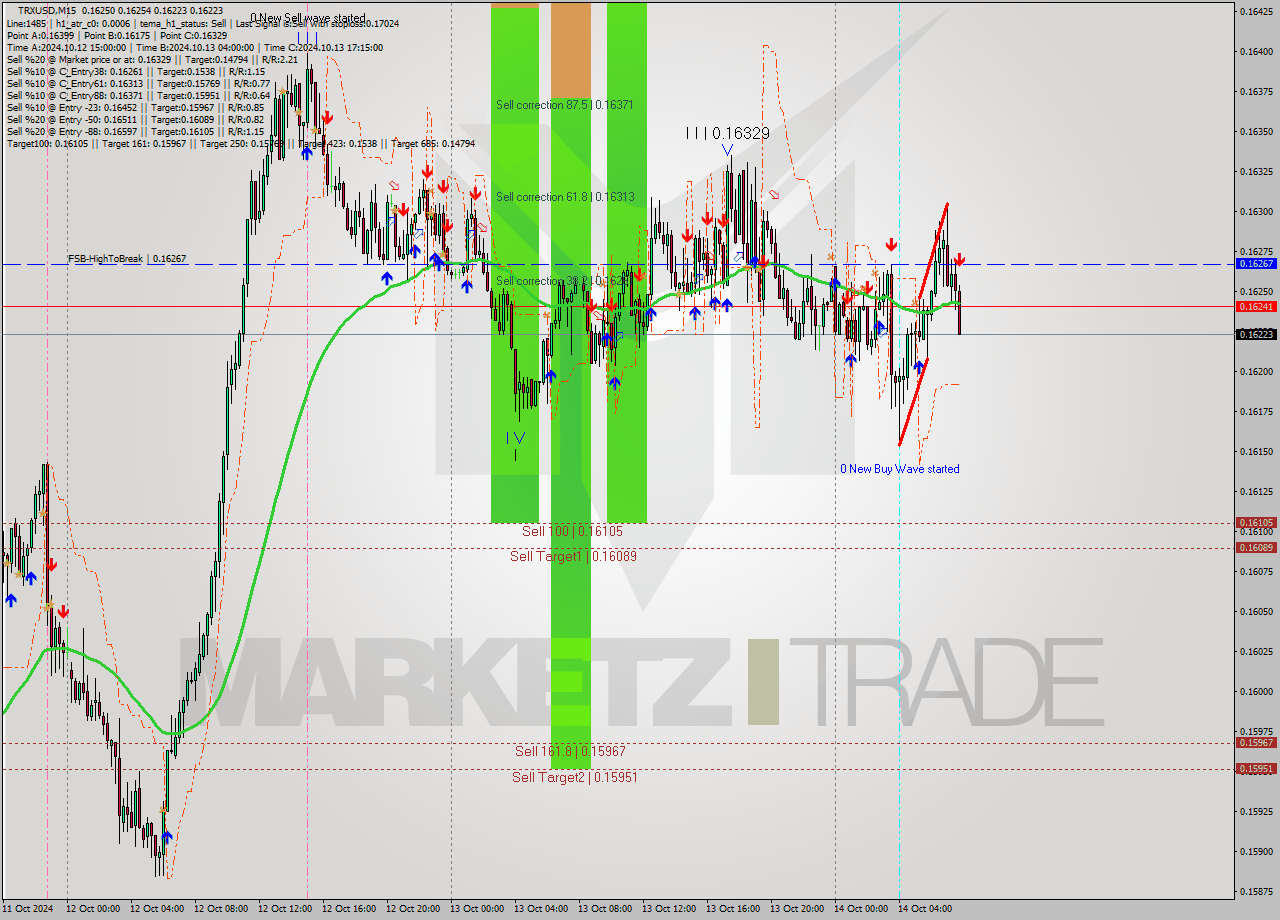Screen dimensions: 1280x920
Task: Select the "Sell Target1 | 0.16089" label
Action: (x=573, y=556)
